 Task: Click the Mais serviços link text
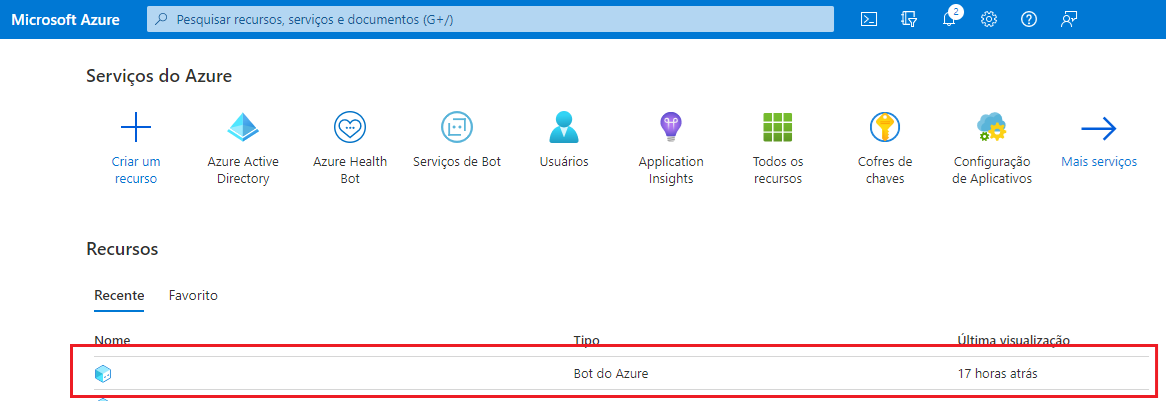[x=1099, y=161]
